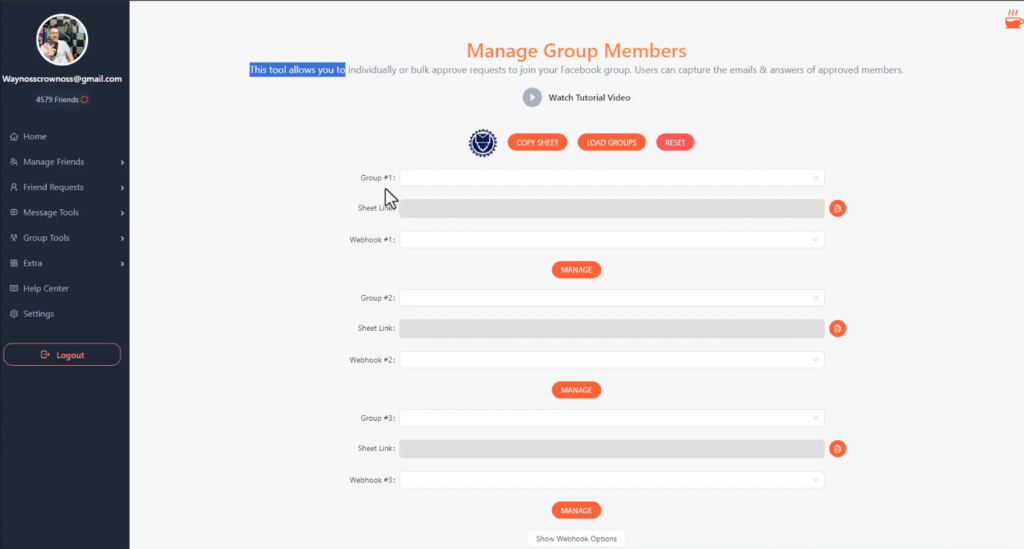Image resolution: width=1024 pixels, height=549 pixels.
Task: Click MANAGE under Webhook #1
Action: point(576,270)
